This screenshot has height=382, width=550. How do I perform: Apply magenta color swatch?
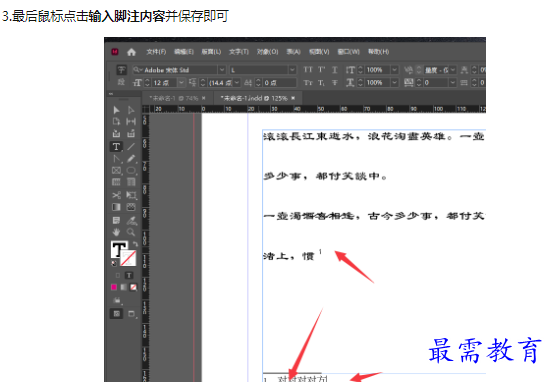114,287
